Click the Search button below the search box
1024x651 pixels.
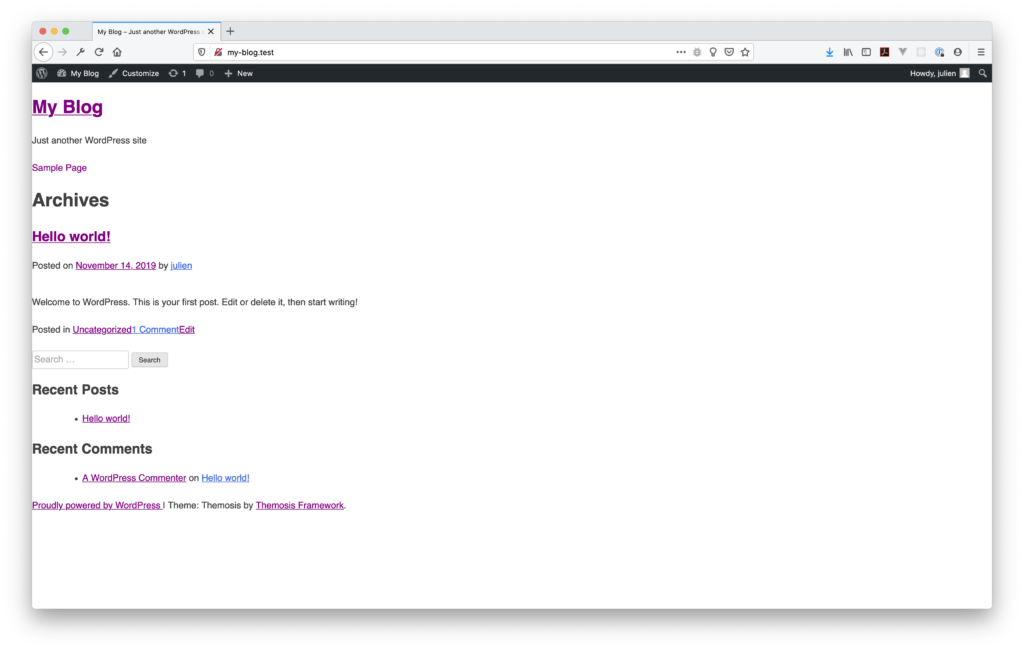click(x=149, y=359)
